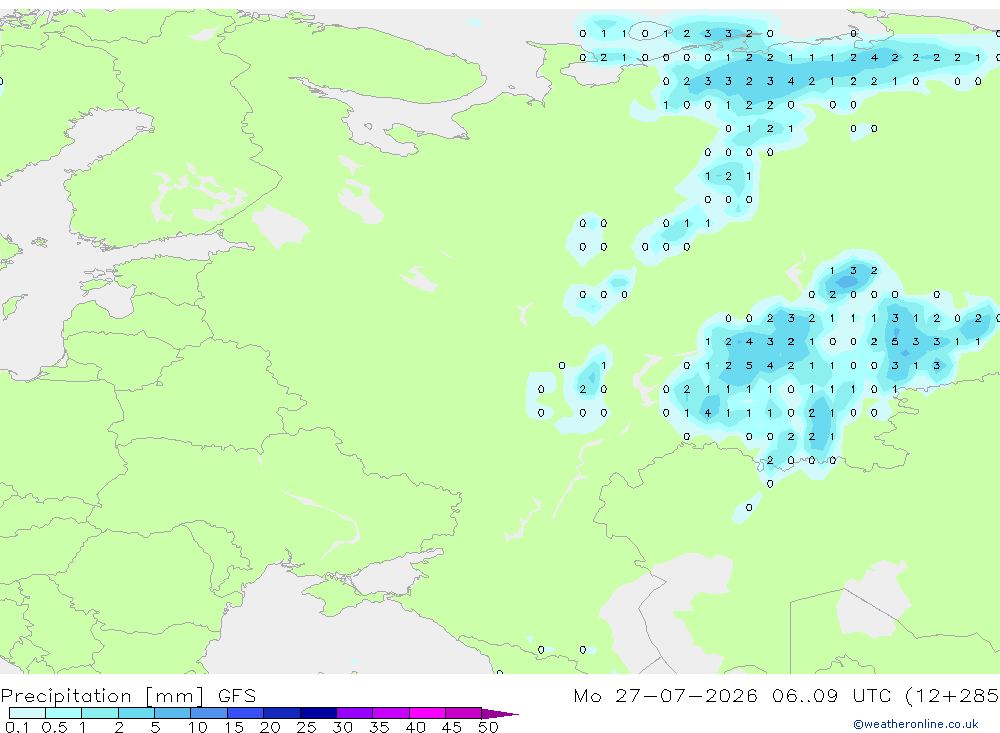
Task: Click the 0.1–0.5 mm palest legend swatch
Action: pyautogui.click(x=27, y=713)
